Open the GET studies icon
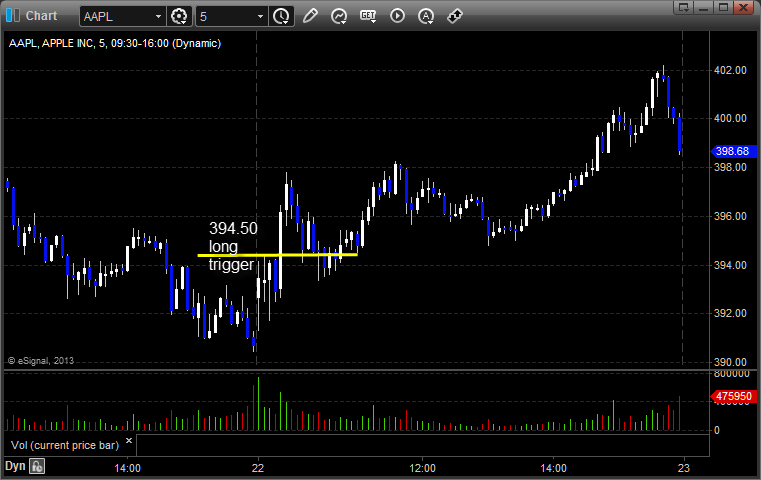 point(368,16)
